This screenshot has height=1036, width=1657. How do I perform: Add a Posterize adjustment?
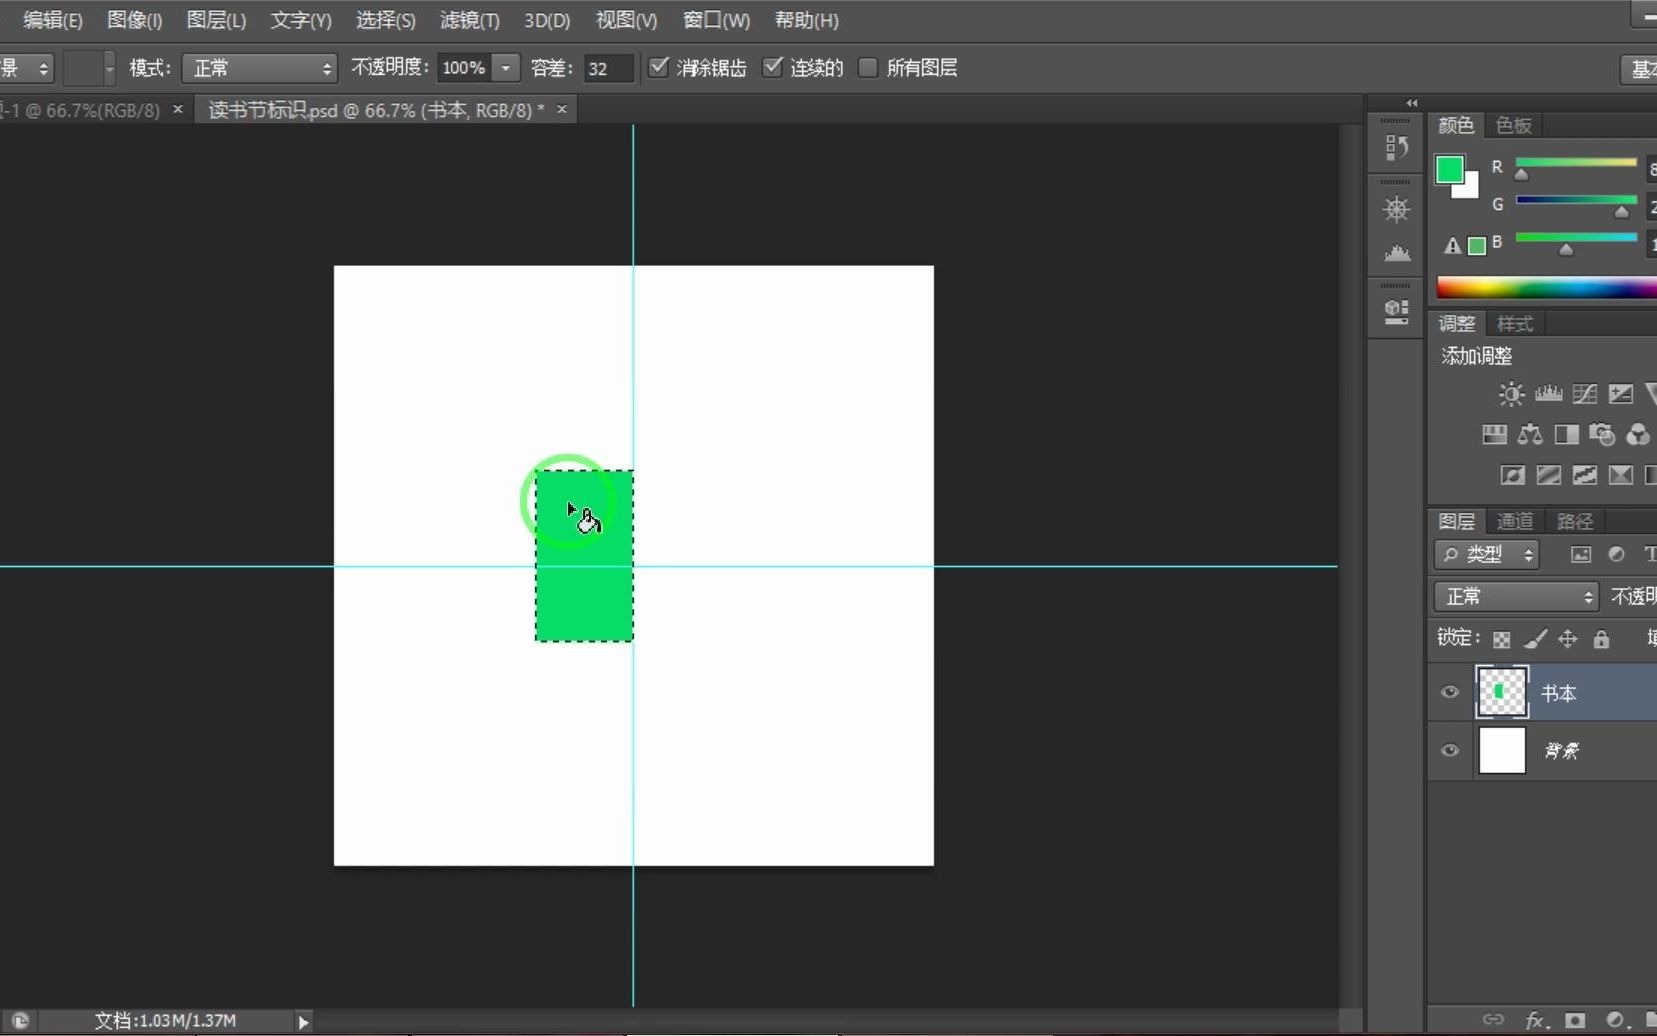(x=1548, y=475)
